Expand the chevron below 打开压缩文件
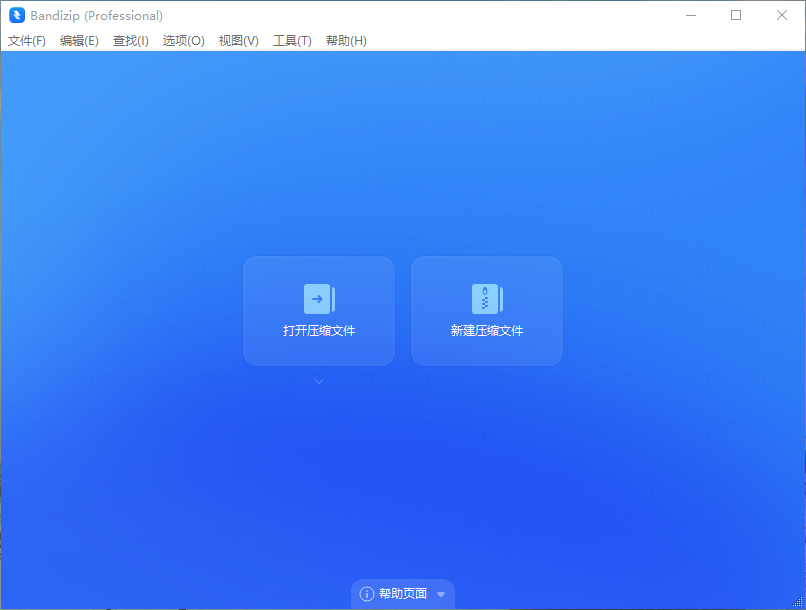Image resolution: width=806 pixels, height=610 pixels. 319,381
